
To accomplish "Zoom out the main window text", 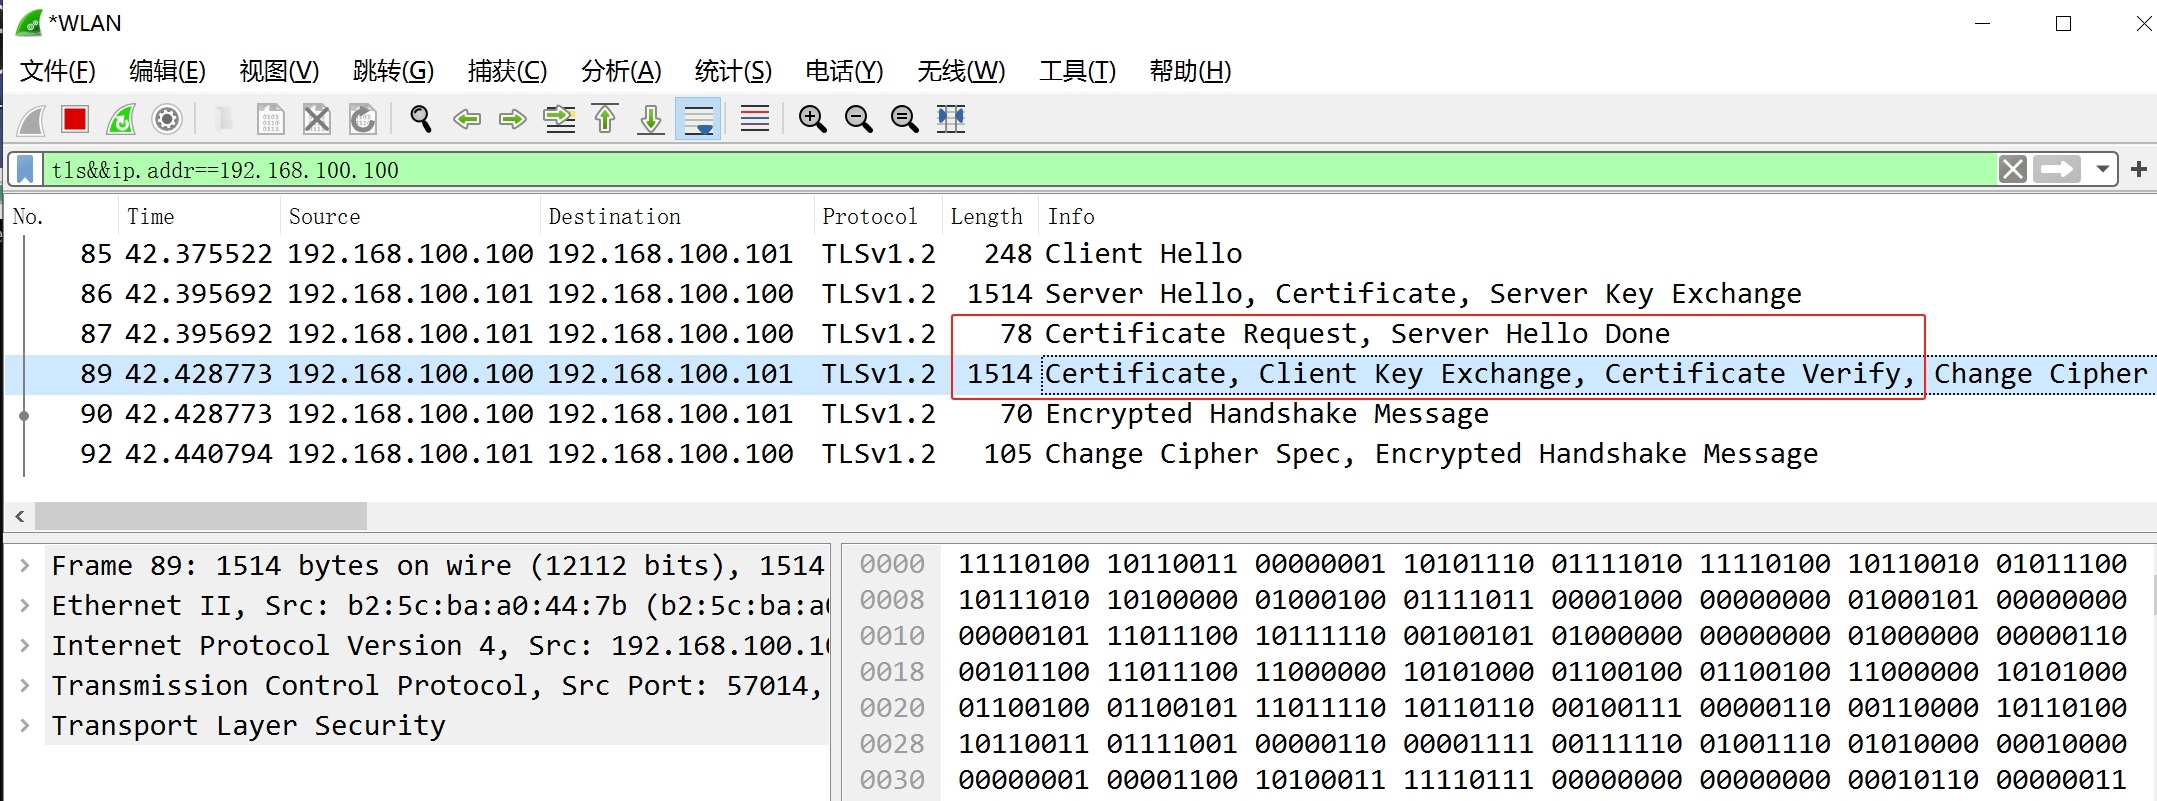I will click(x=859, y=120).
